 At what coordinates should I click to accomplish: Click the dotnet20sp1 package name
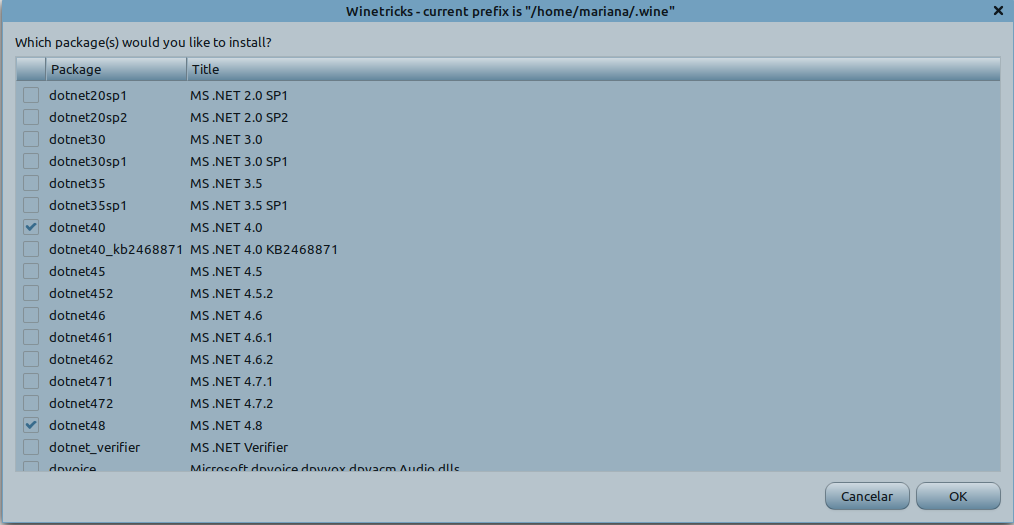click(x=88, y=96)
